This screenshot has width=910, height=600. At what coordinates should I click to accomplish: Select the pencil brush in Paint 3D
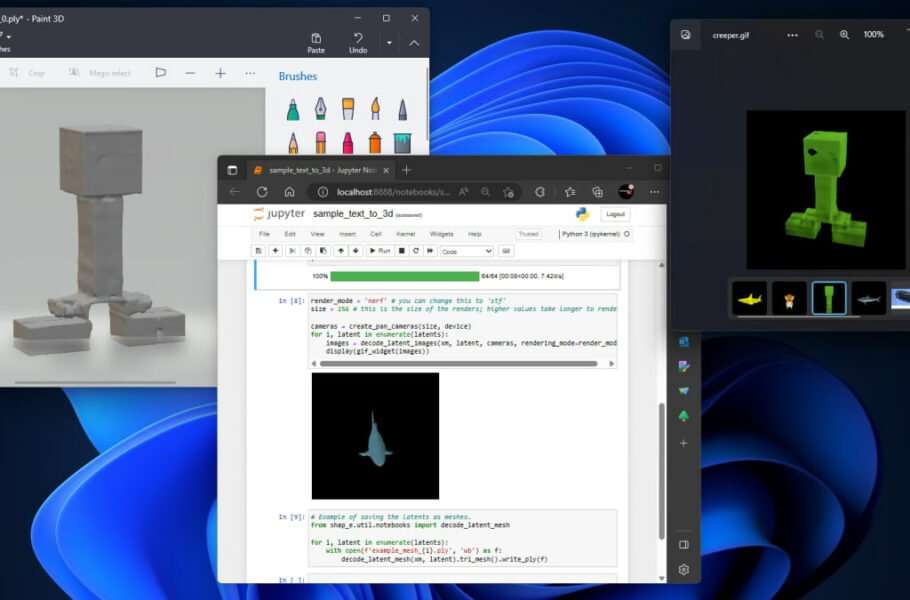click(x=293, y=143)
